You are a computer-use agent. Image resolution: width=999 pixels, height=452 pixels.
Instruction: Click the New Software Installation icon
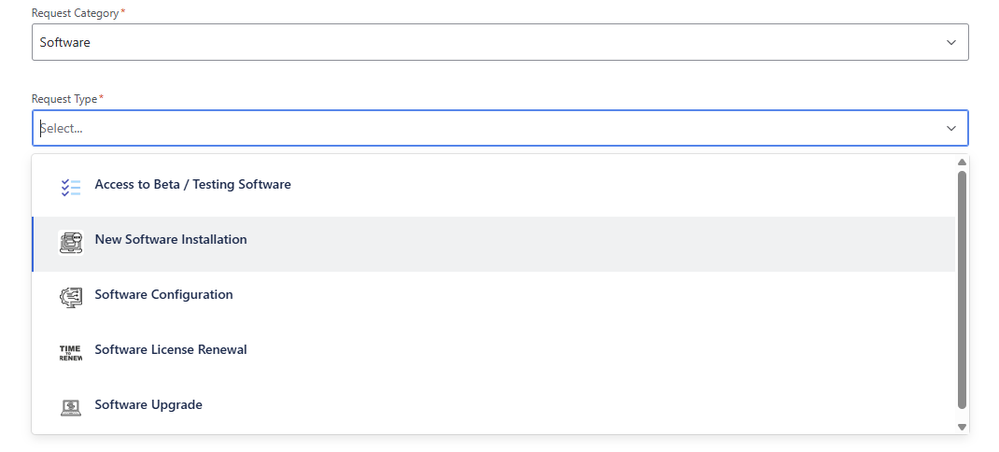point(70,241)
